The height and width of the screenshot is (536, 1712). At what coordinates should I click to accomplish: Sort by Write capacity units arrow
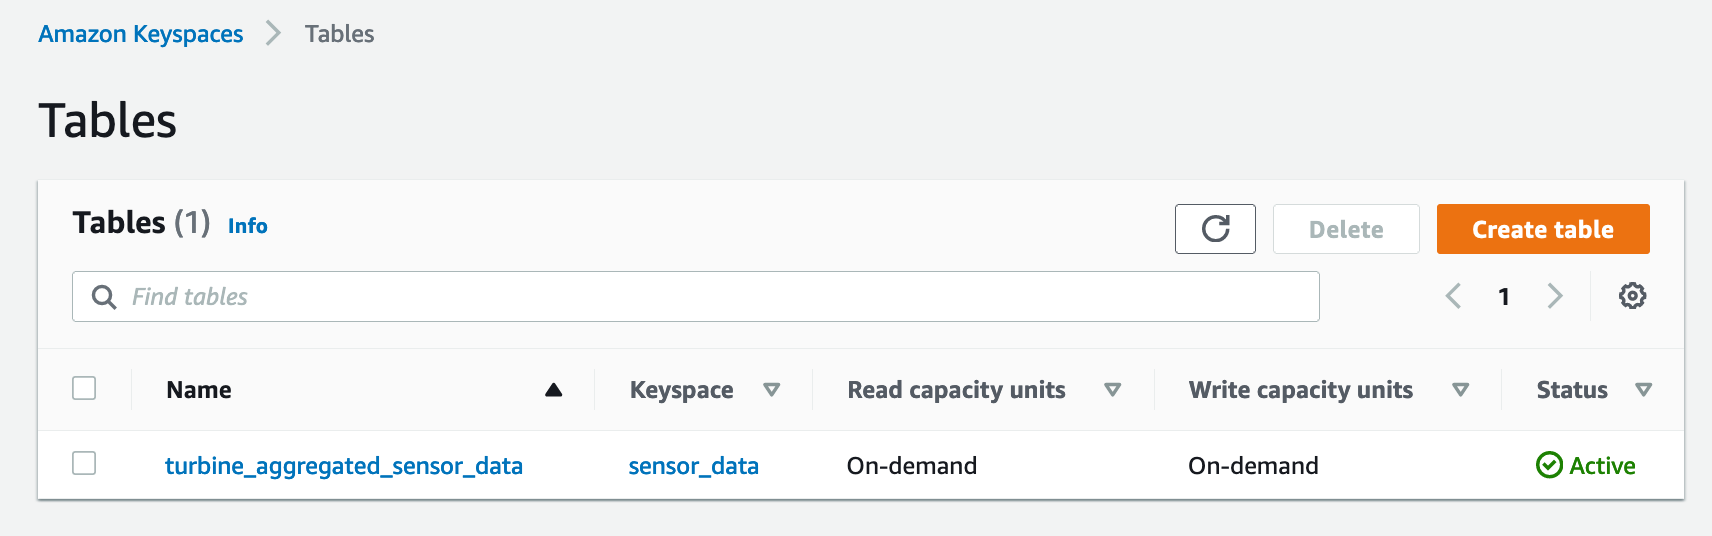click(x=1460, y=390)
